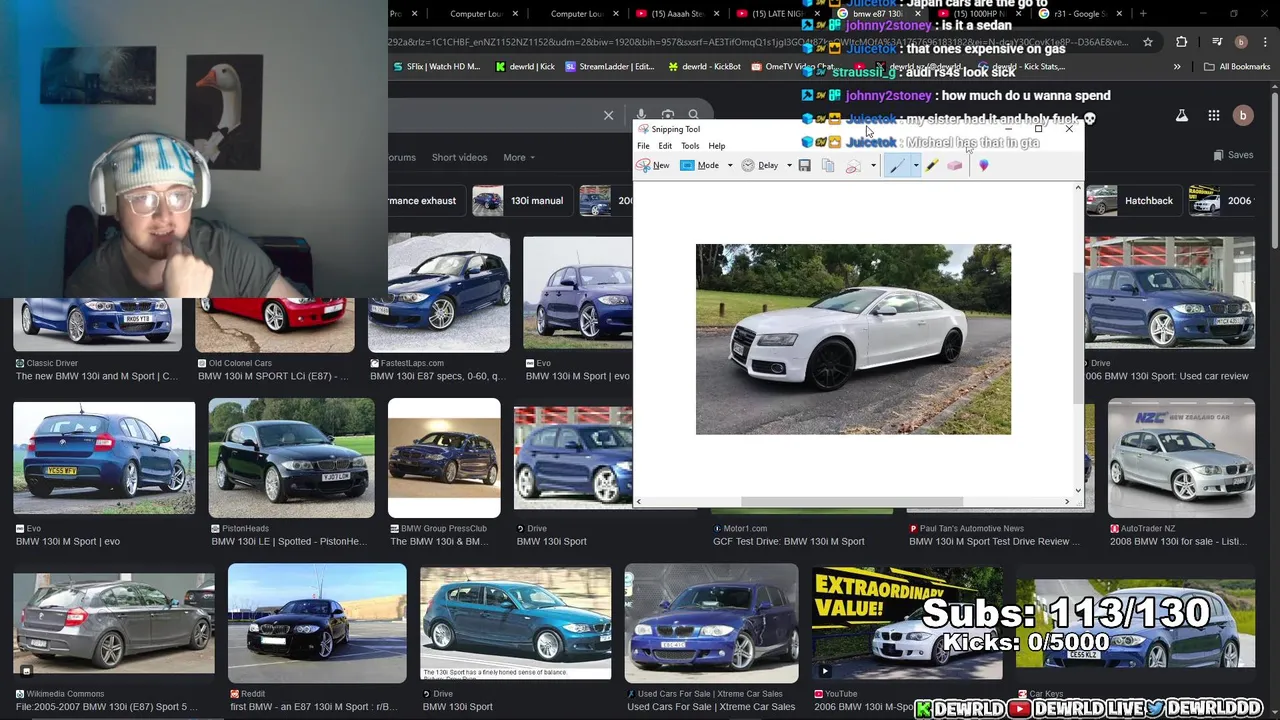Image resolution: width=1280 pixels, height=720 pixels.
Task: Bookmark this page with the star icon
Action: coord(1148,42)
